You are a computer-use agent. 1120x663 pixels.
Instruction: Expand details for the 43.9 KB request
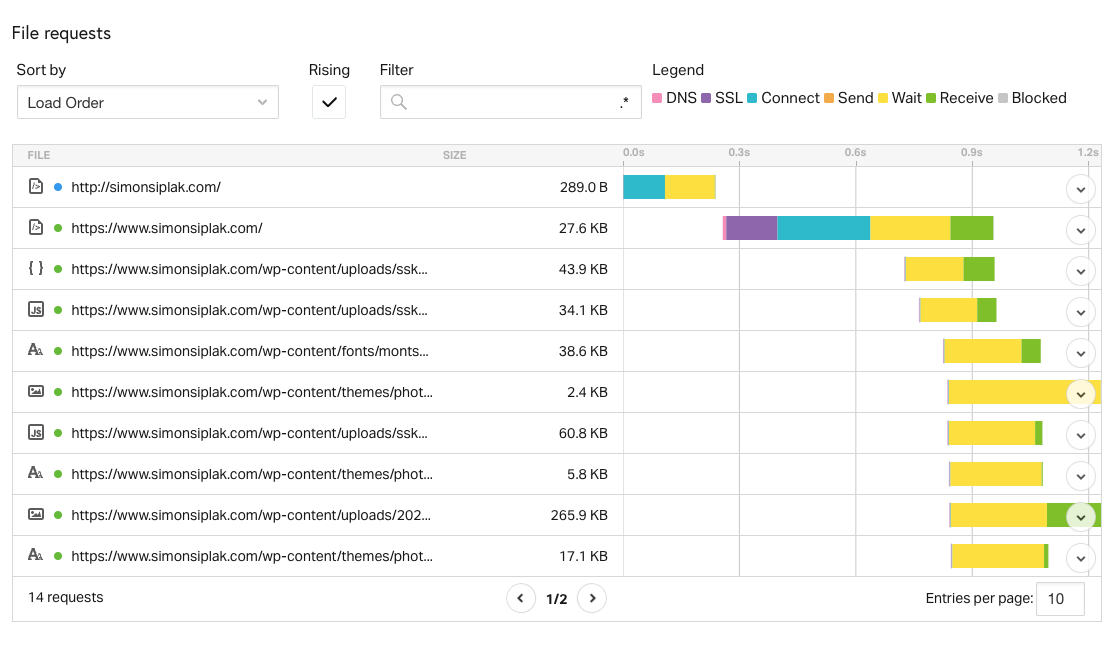[1081, 271]
